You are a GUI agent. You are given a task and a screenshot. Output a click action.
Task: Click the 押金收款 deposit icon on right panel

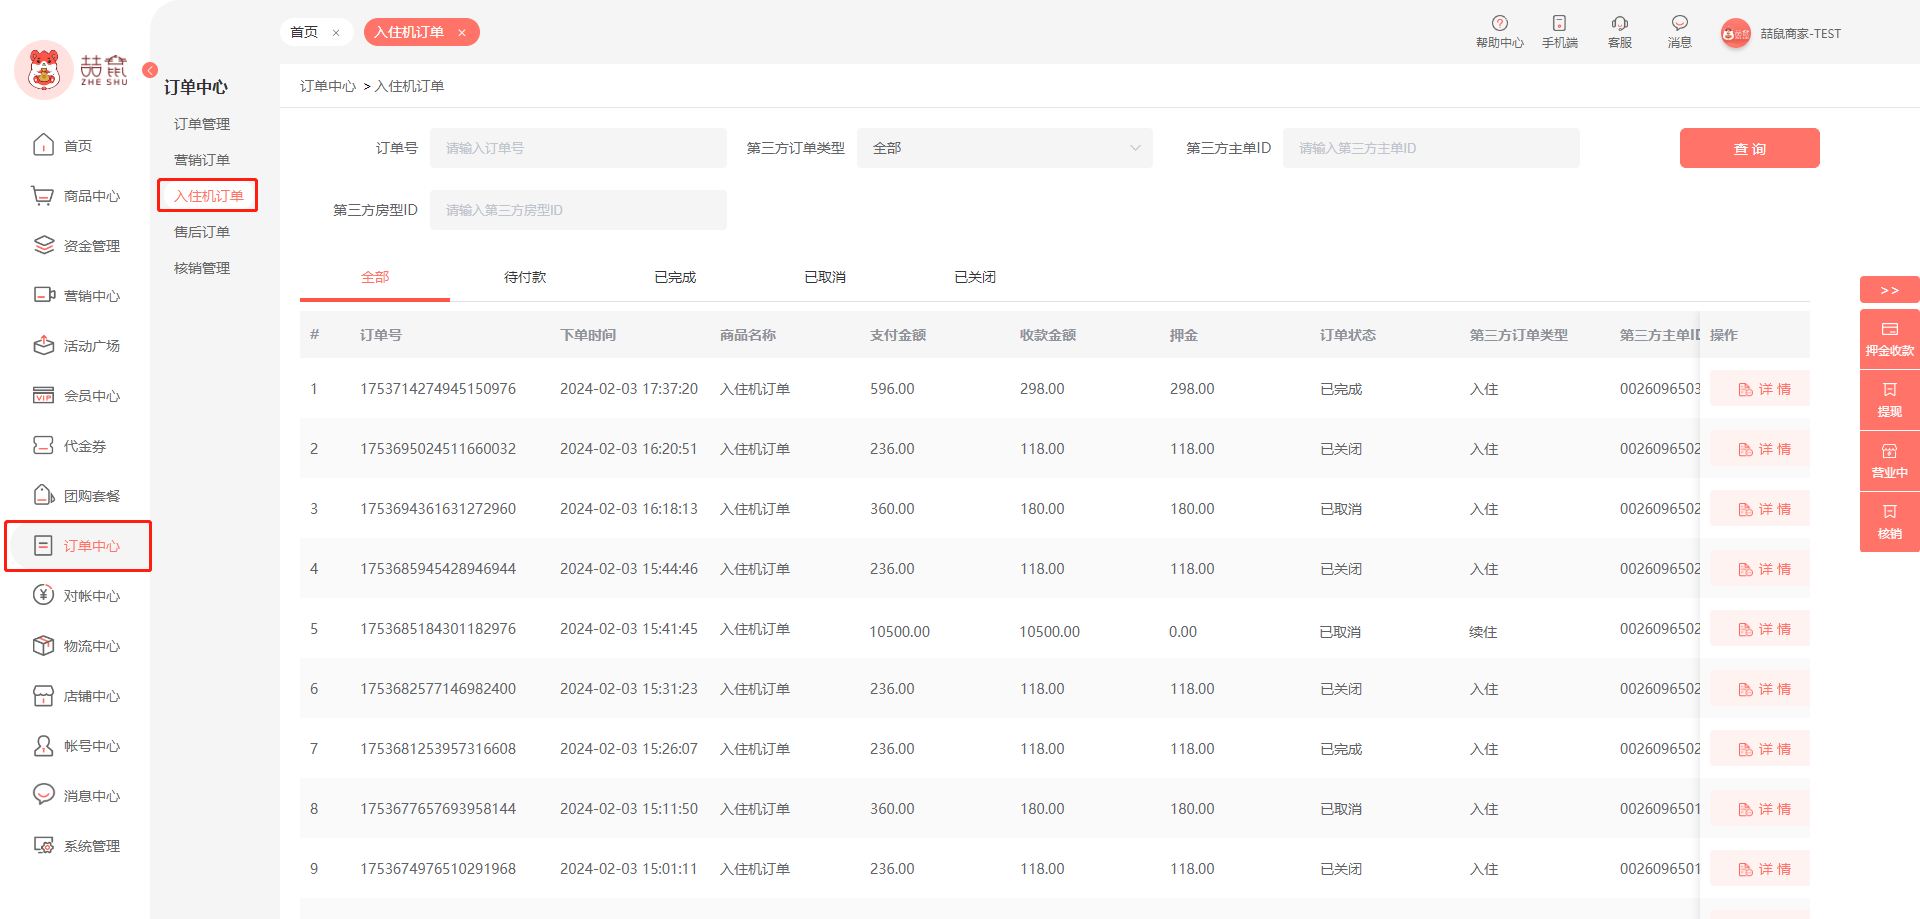[x=1889, y=329]
